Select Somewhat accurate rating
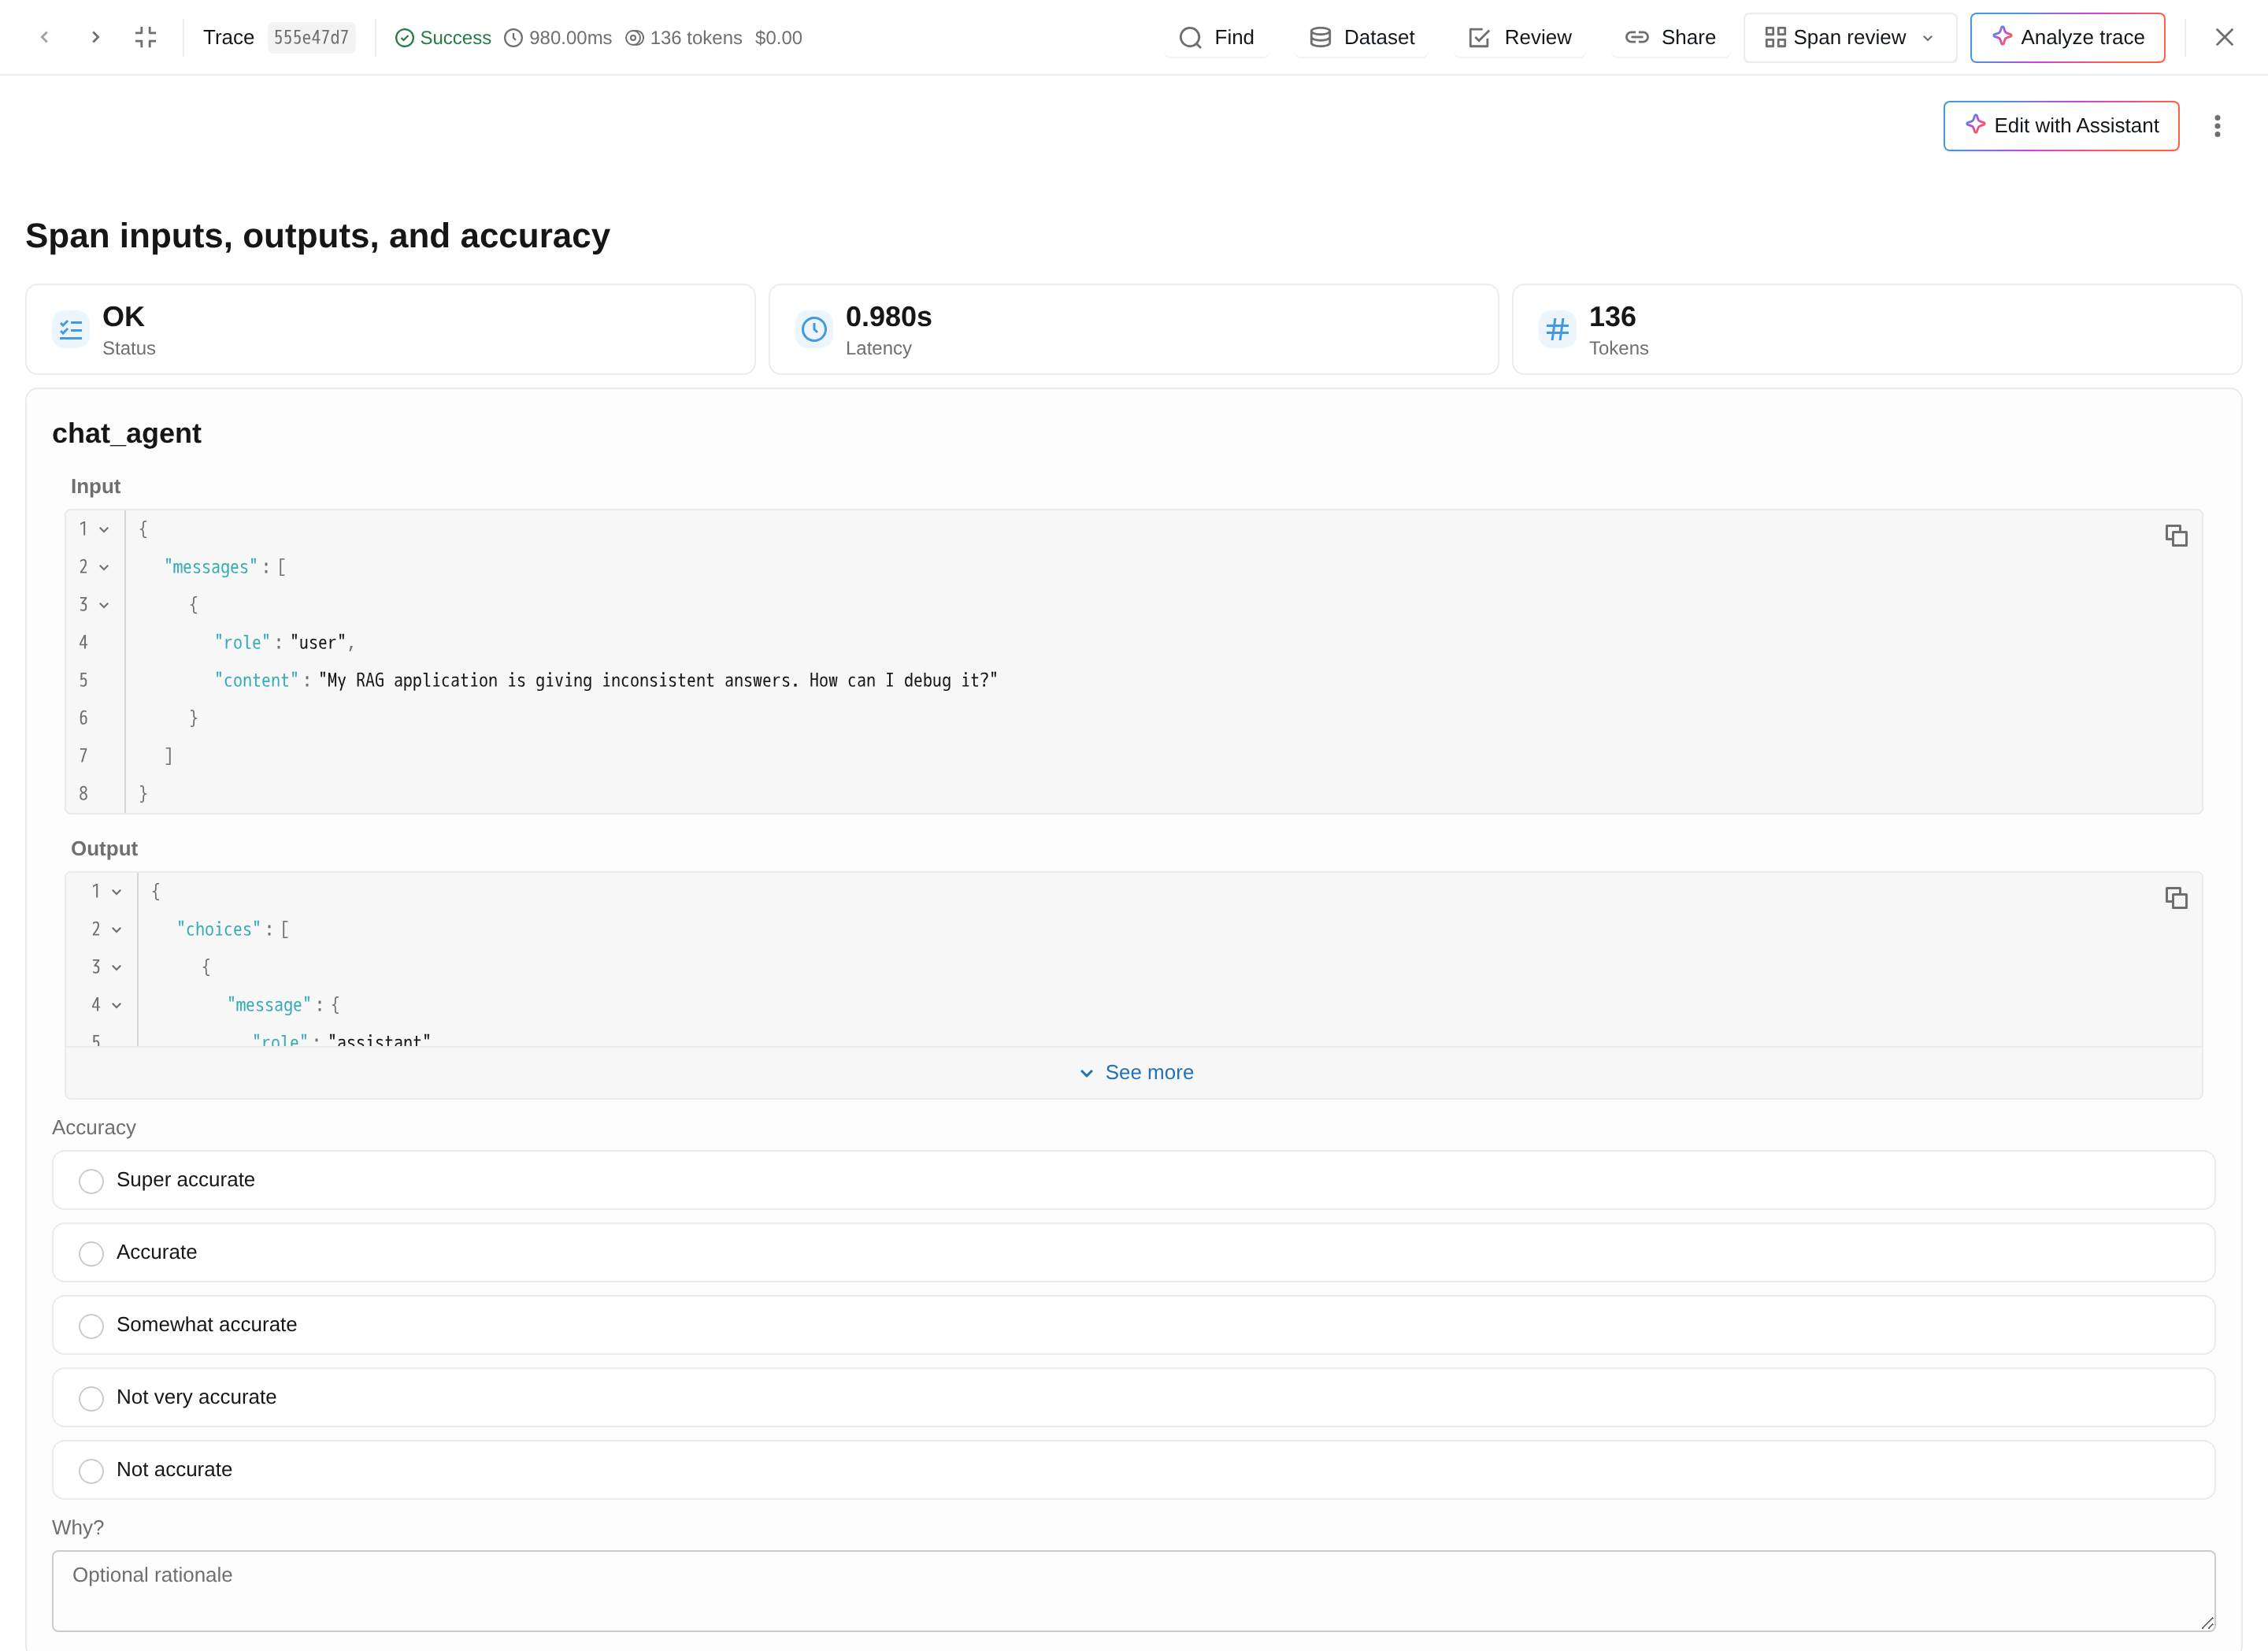The width and height of the screenshot is (2268, 1651). click(1133, 1325)
